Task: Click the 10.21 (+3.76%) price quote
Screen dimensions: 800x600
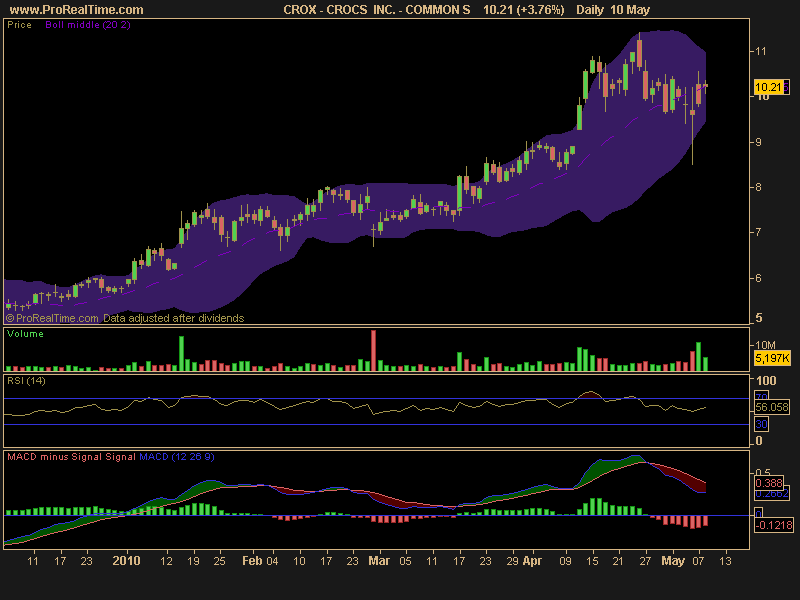Action: [x=523, y=10]
